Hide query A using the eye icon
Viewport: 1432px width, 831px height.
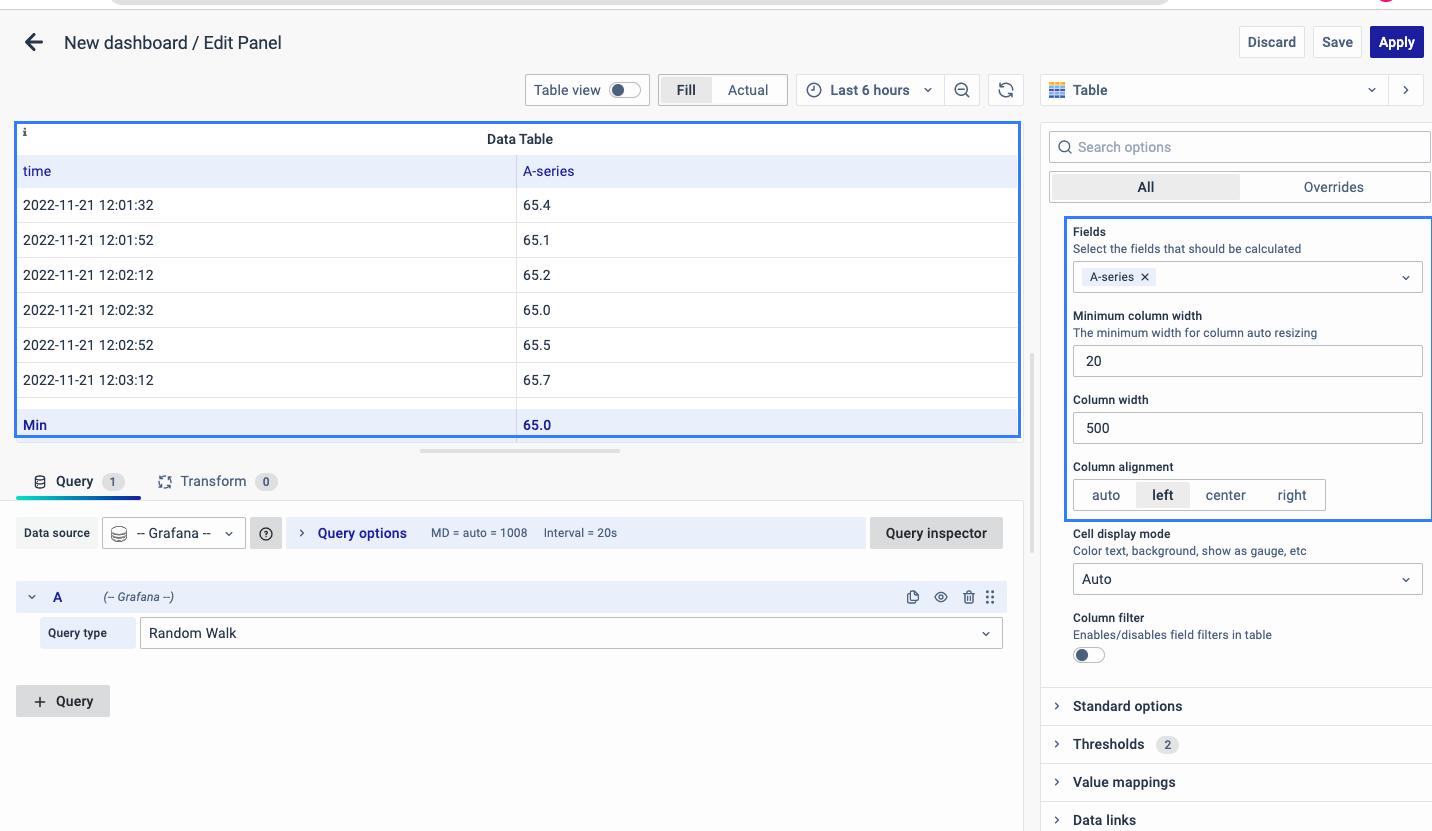[x=940, y=597]
